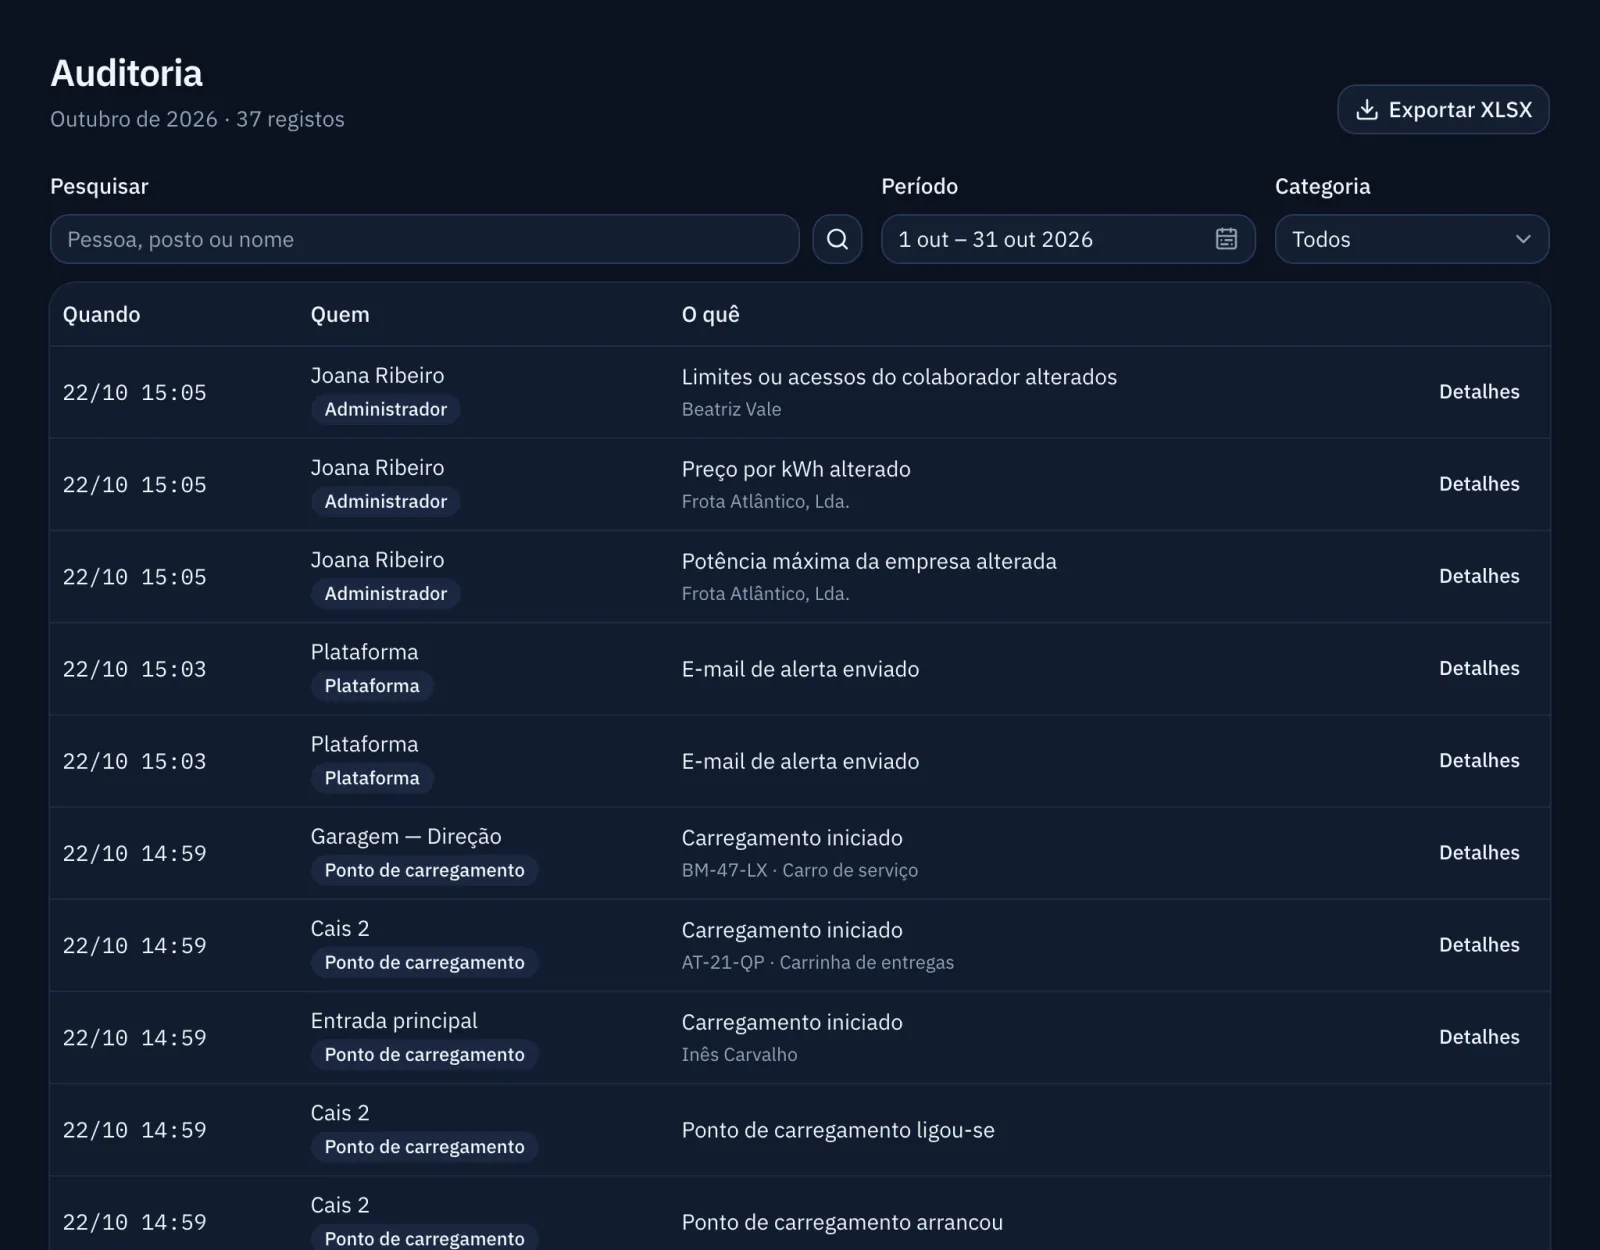Click the download icon on Exportar XLSX

1366,110
